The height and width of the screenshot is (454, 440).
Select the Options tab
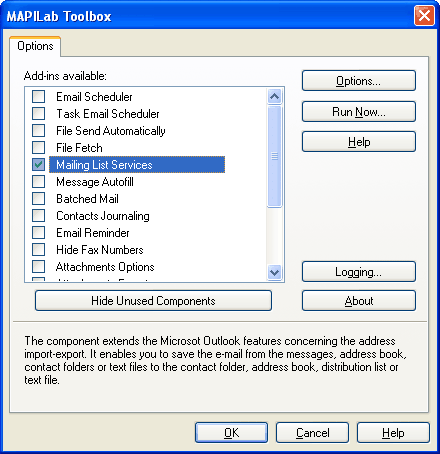click(35, 46)
